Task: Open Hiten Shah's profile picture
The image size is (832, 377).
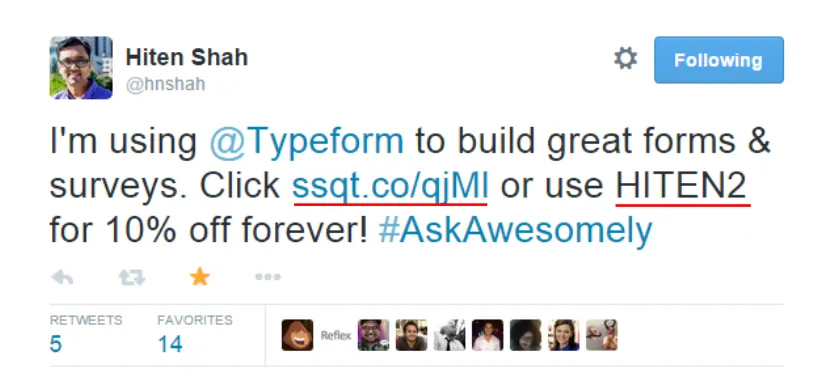Action: 81,67
